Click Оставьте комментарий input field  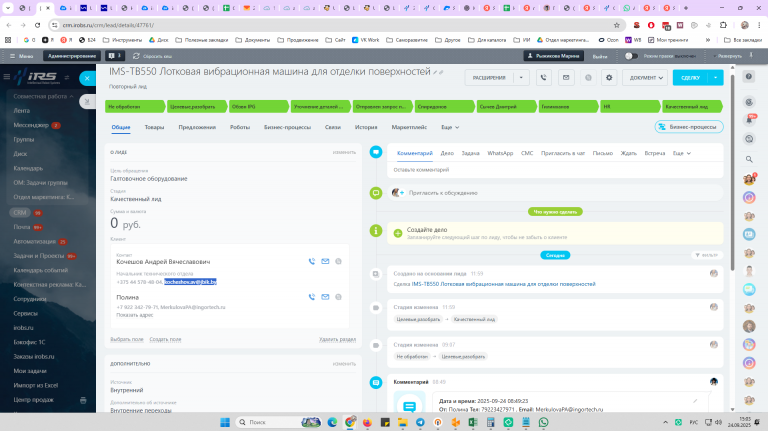(x=555, y=170)
